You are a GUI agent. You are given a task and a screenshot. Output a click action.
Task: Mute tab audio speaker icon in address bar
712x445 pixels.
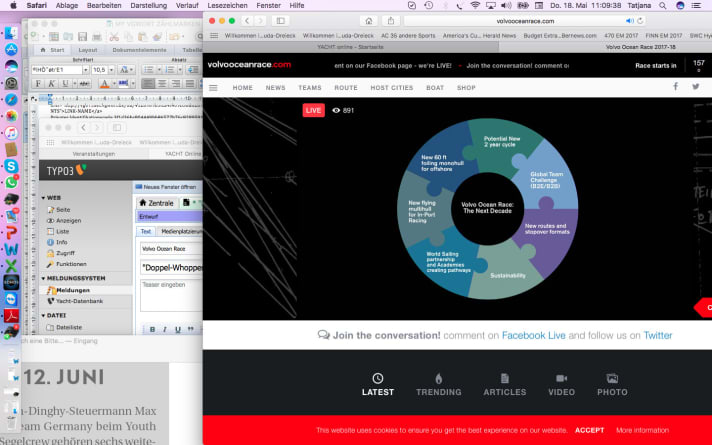point(629,21)
